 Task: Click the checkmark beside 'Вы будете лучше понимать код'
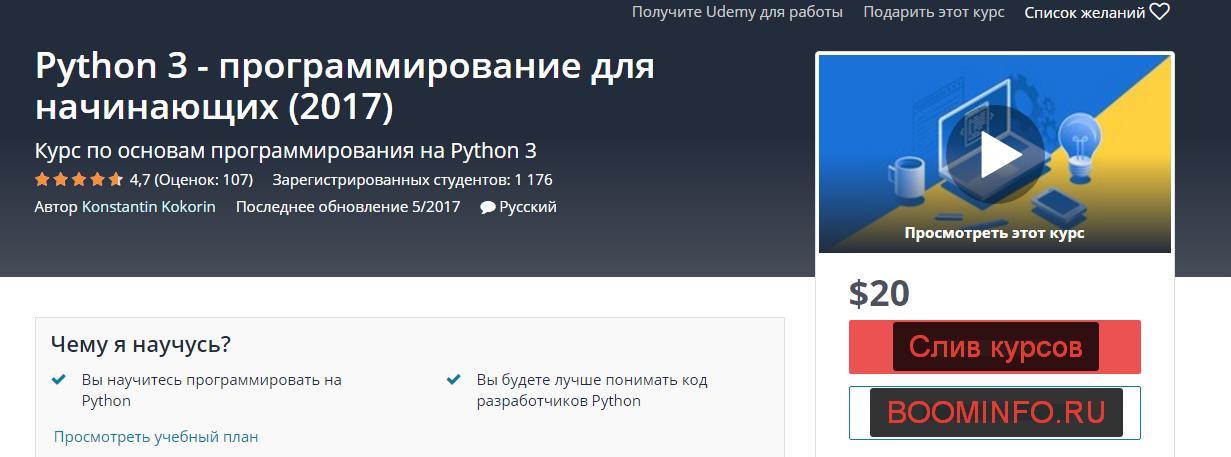(x=454, y=380)
